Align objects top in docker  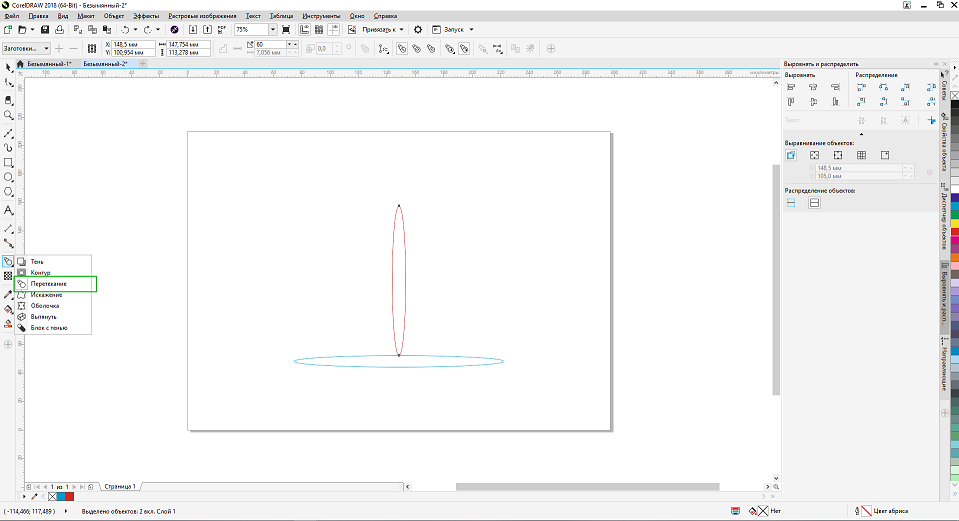pos(791,102)
